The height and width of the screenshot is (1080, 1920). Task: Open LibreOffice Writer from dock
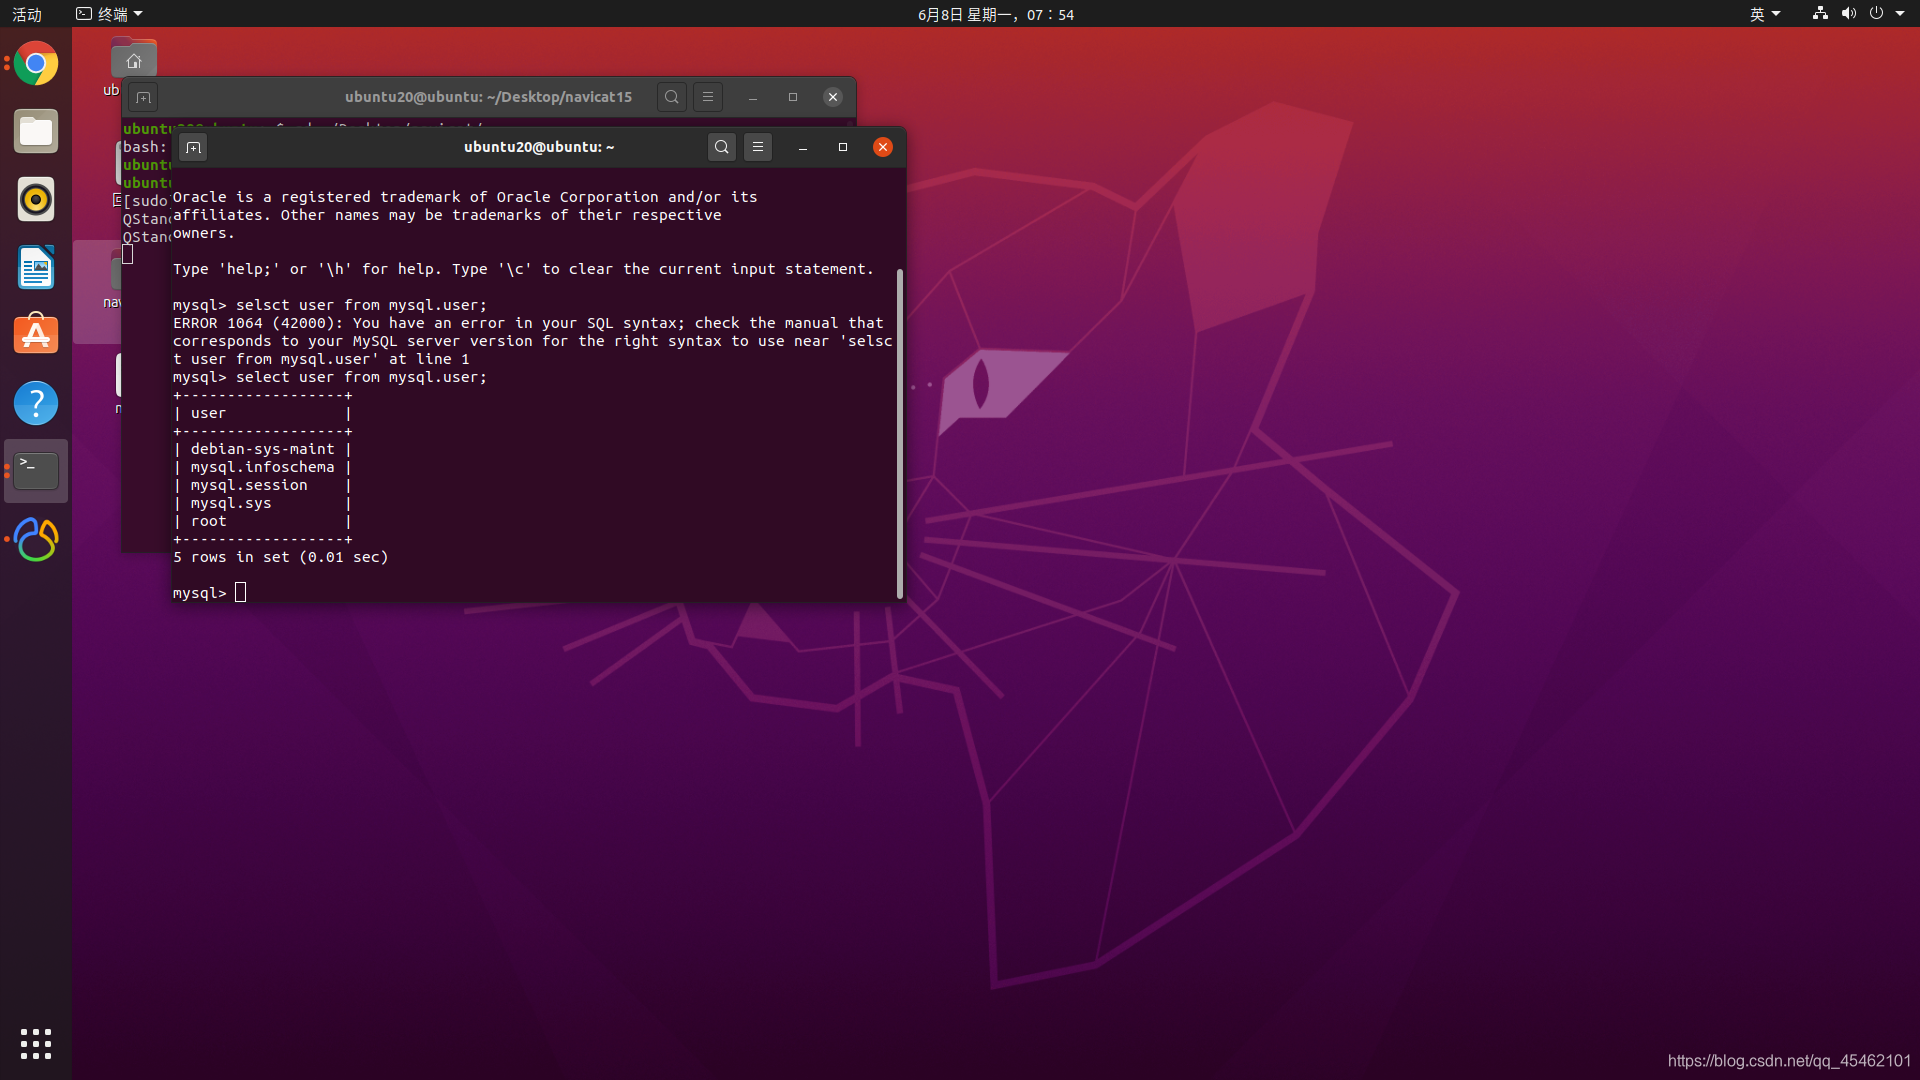pyautogui.click(x=36, y=268)
